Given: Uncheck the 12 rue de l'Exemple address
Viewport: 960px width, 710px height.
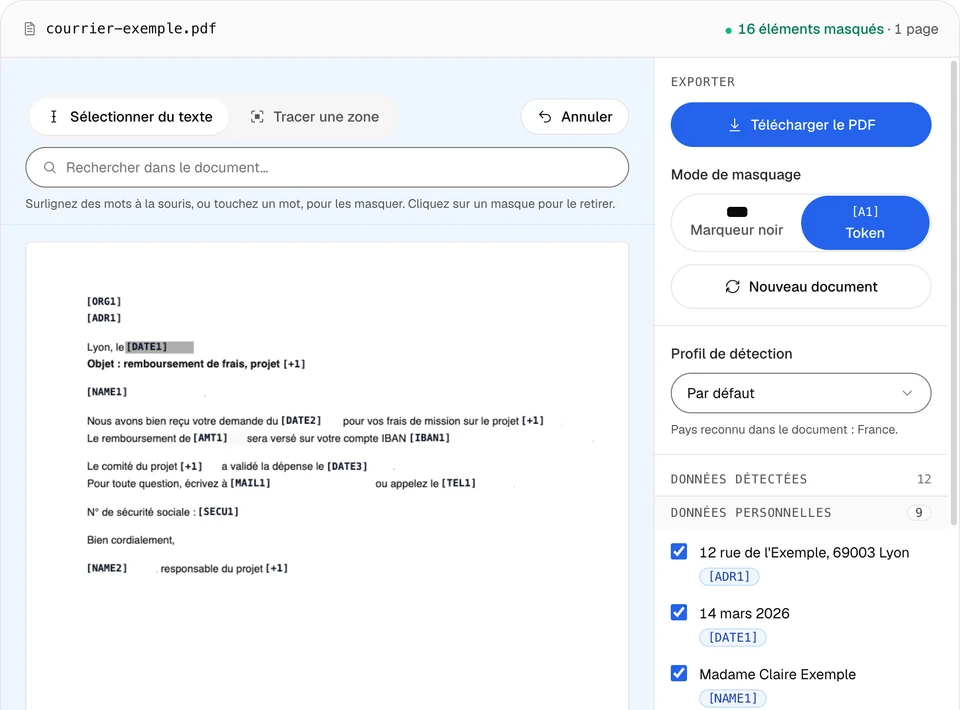Looking at the screenshot, I should tap(678, 551).
